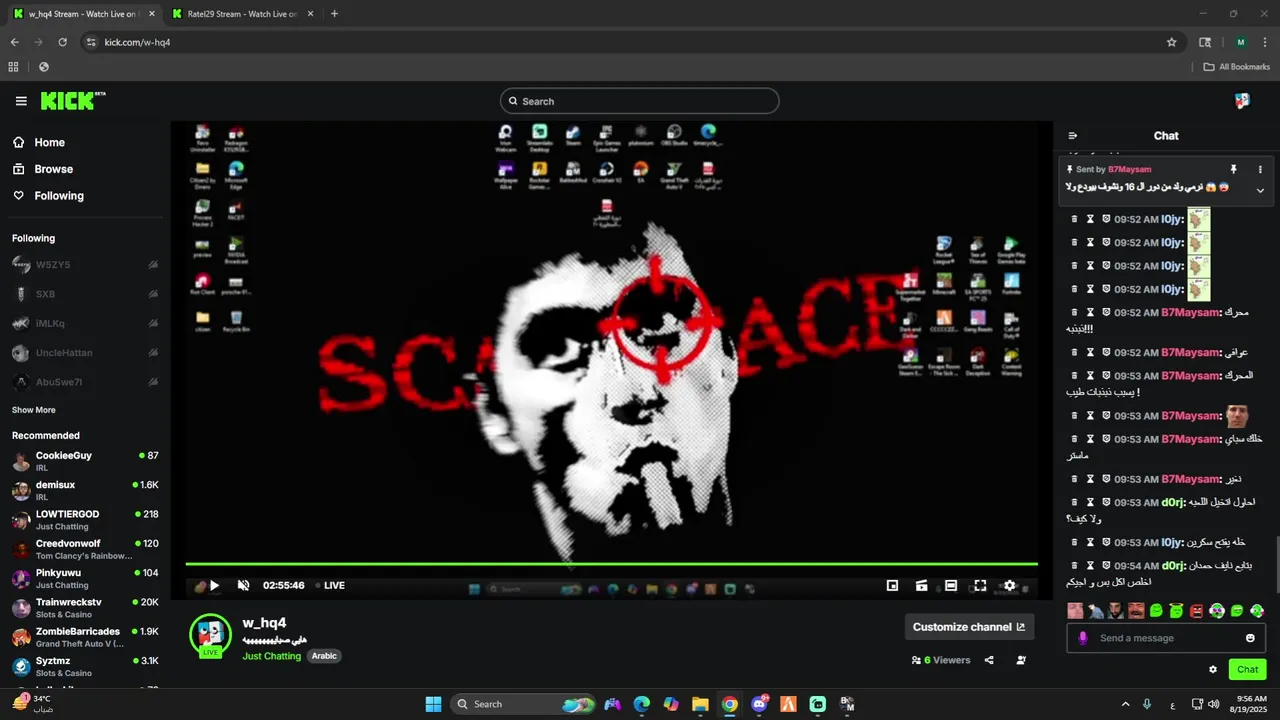Bookmark this page with star icon
This screenshot has height=720, width=1280.
pos(1171,42)
